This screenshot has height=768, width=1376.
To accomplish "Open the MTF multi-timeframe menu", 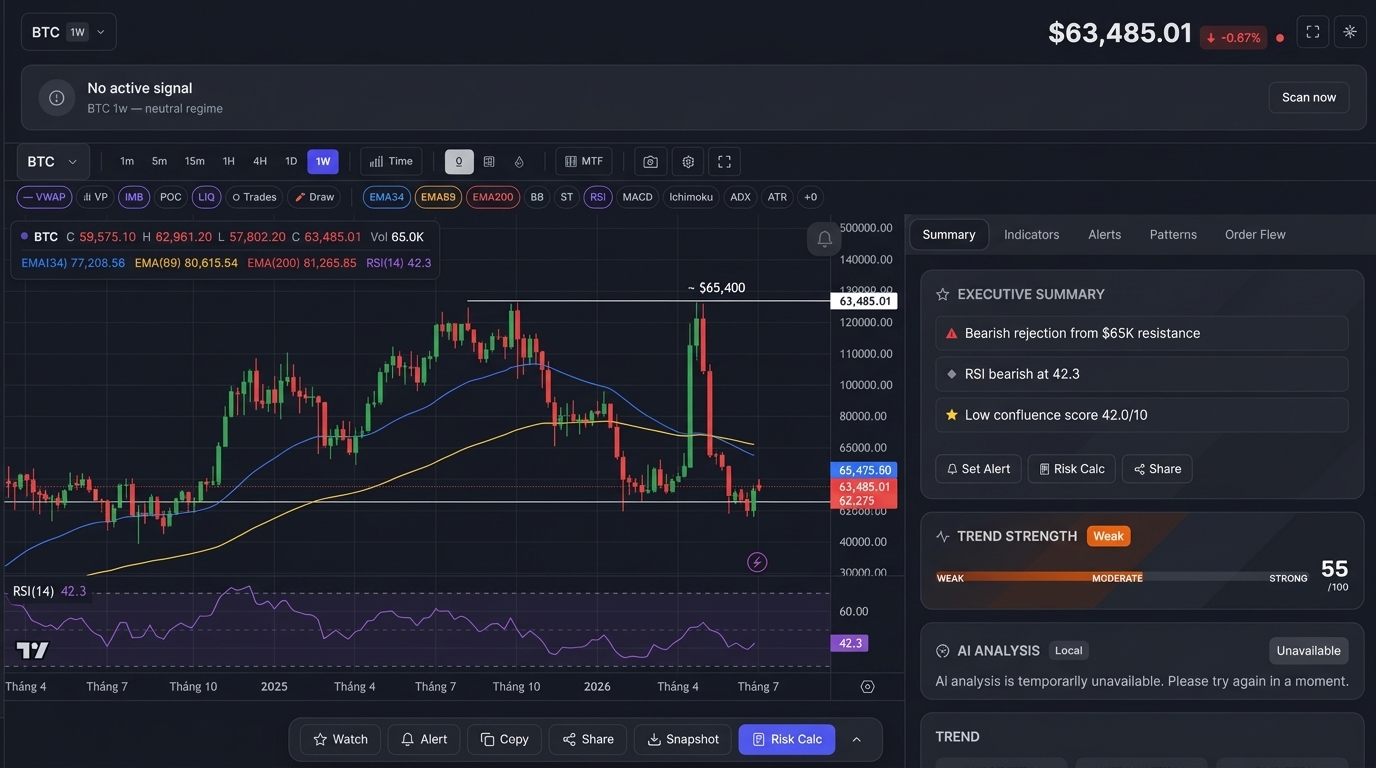I will pos(584,162).
